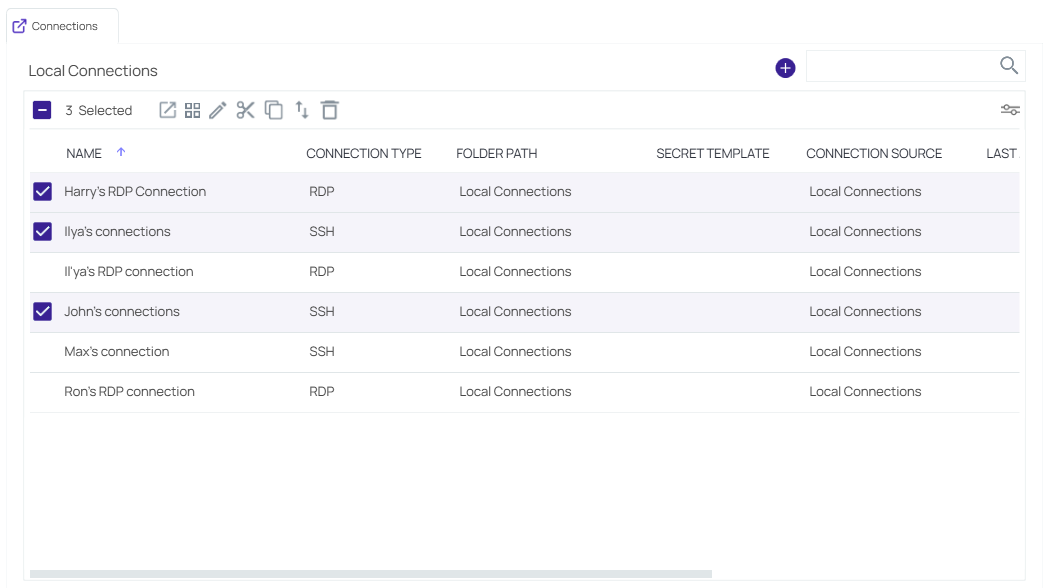Create a new connection with the plus button
The height and width of the screenshot is (588, 1057).
point(784,67)
